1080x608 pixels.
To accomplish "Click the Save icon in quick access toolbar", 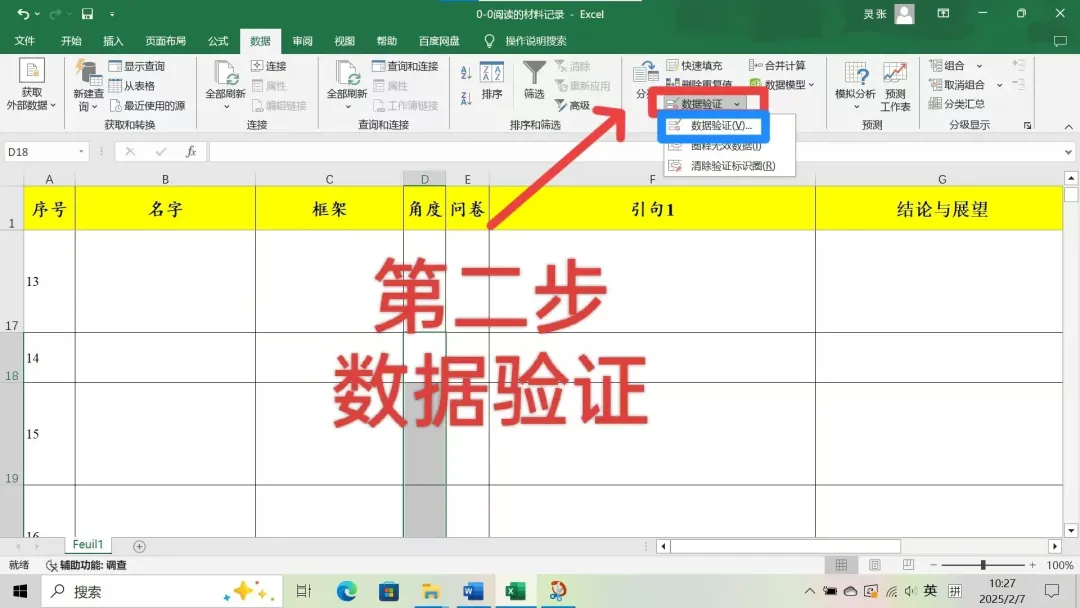I will point(87,14).
